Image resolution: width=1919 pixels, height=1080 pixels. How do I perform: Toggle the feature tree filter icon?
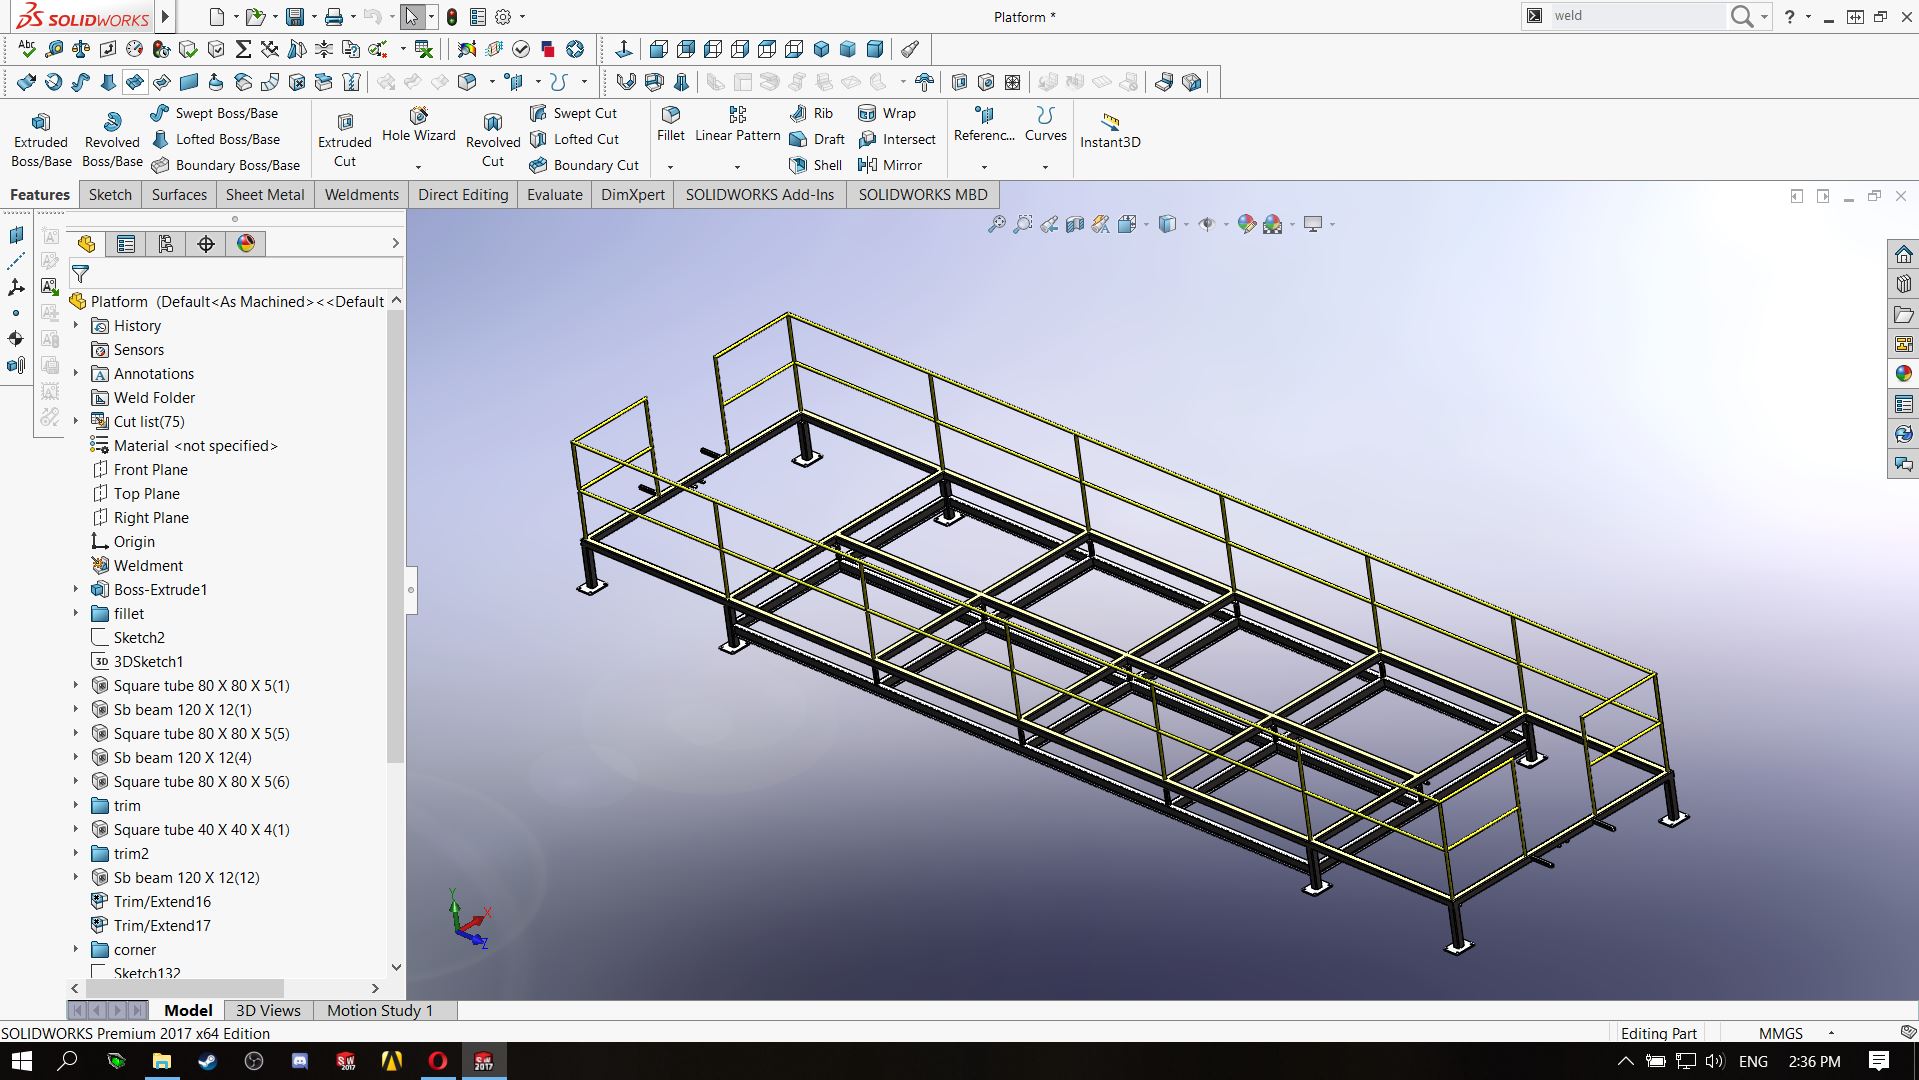(81, 273)
